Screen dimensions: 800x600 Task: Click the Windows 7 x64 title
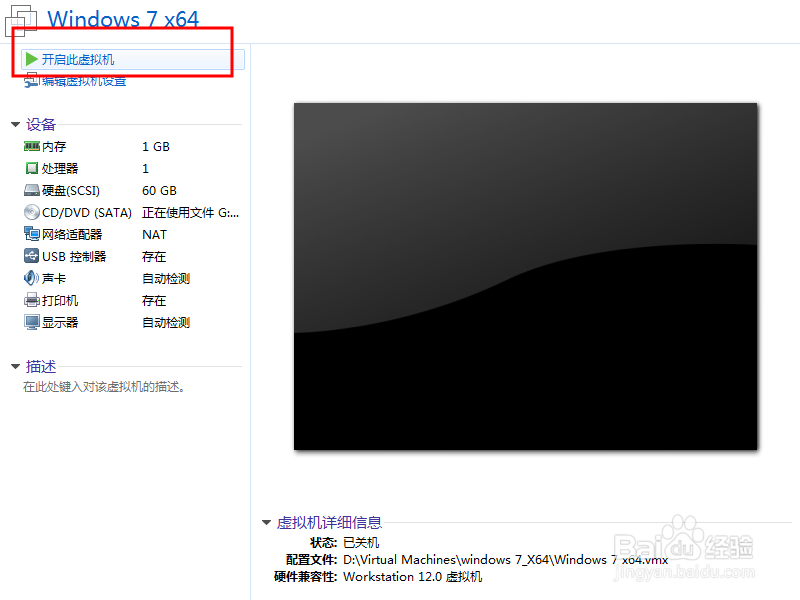coord(123,19)
